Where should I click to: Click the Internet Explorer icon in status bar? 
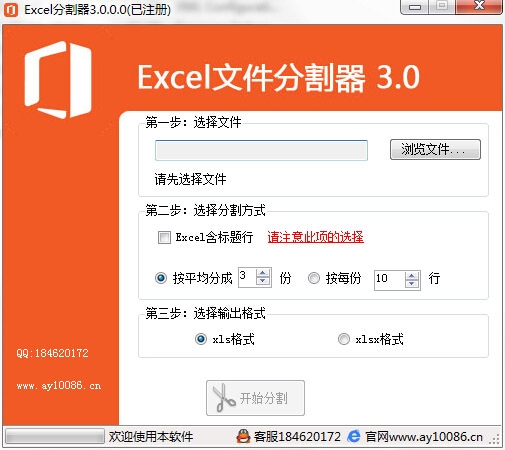tap(354, 436)
